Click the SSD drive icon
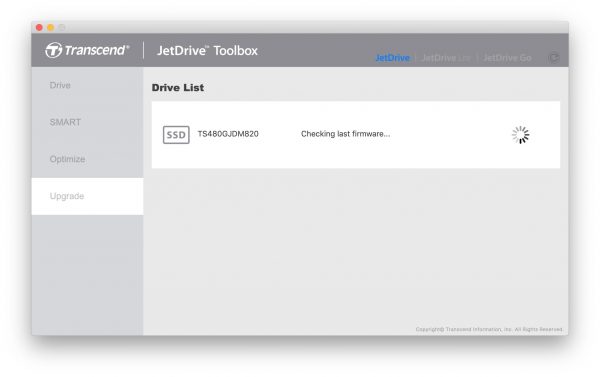 click(x=176, y=135)
